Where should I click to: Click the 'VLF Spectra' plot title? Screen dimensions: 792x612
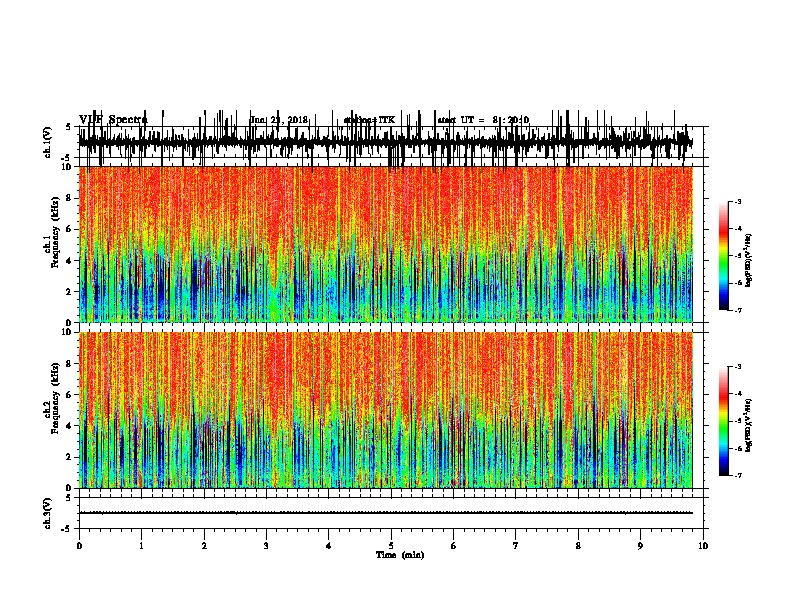coord(113,120)
